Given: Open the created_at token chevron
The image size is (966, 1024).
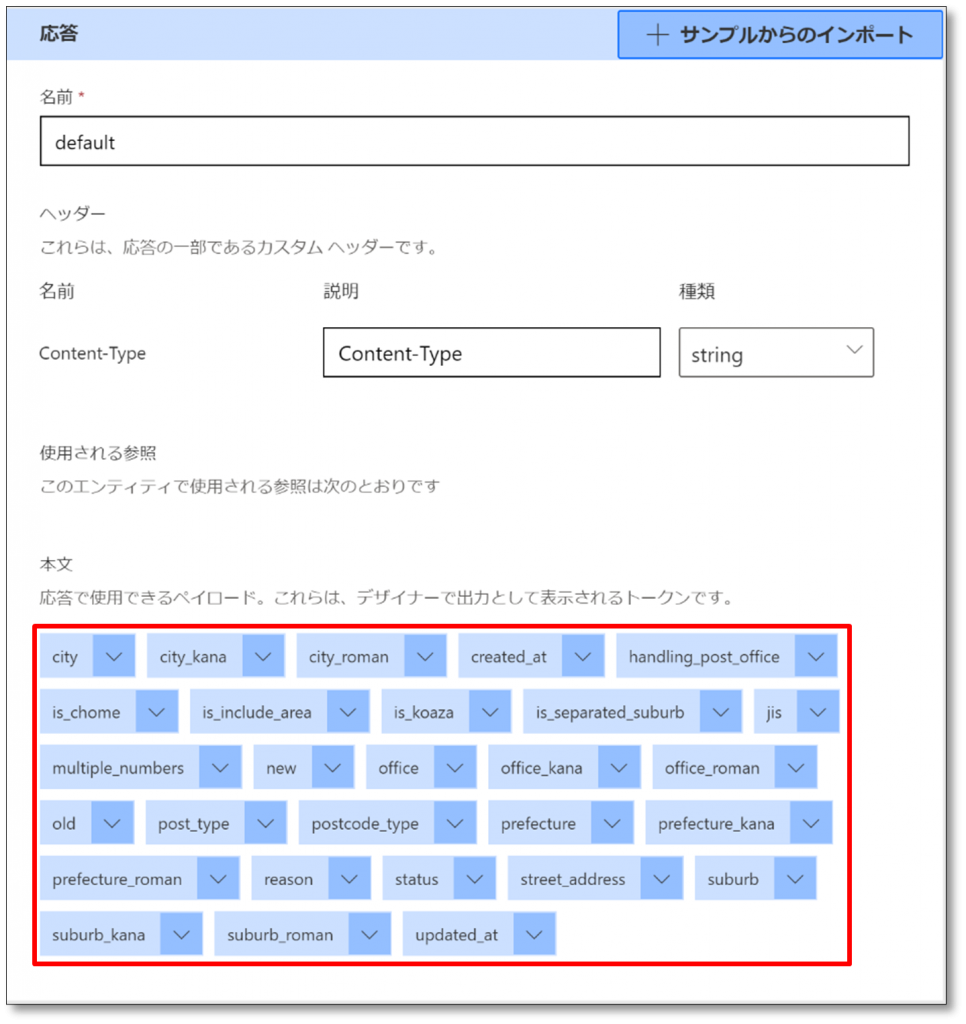Looking at the screenshot, I should click(583, 656).
